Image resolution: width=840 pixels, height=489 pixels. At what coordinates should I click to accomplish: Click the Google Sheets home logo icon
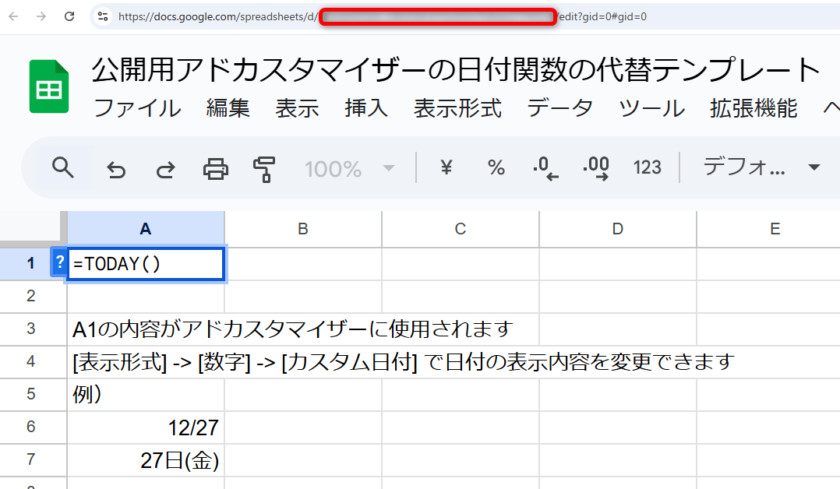point(46,88)
